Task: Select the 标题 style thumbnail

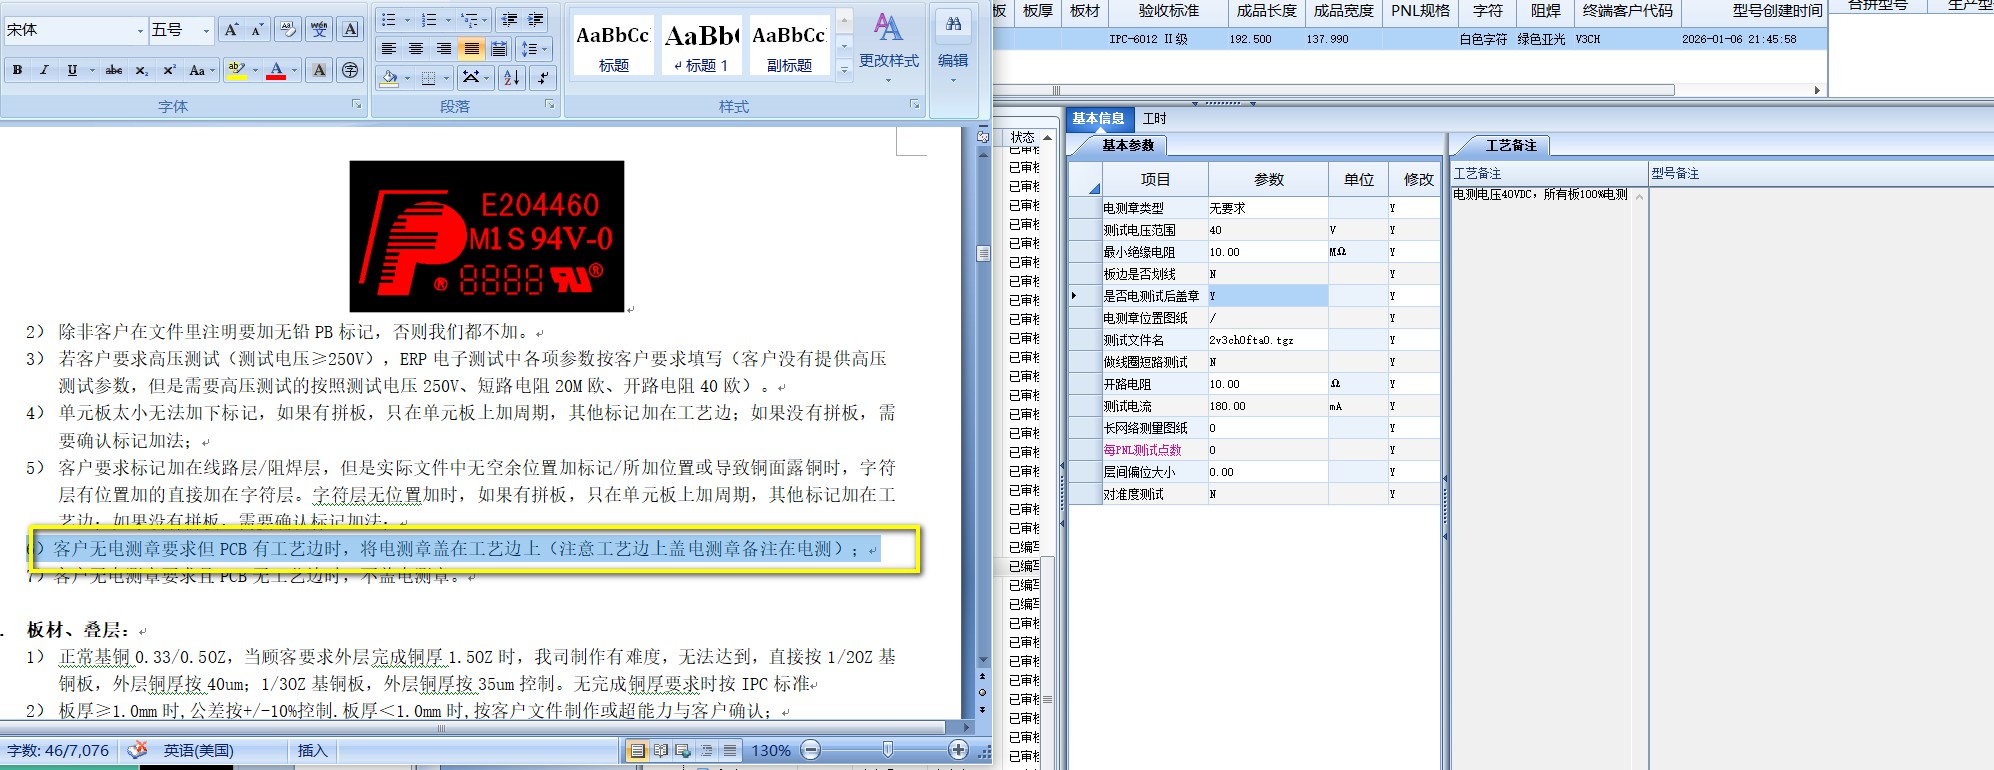Action: 613,45
